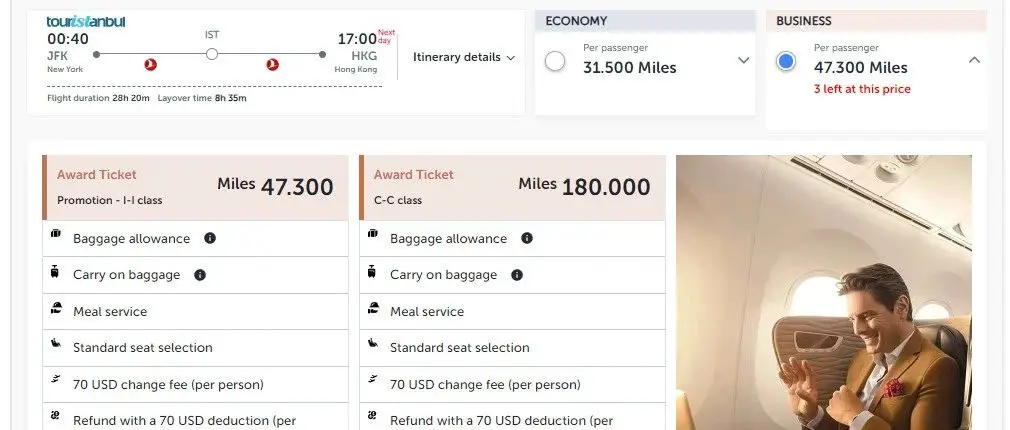Click the second Turkish Airlines logo on the flight route
The width and height of the screenshot is (1010, 430).
pos(272,64)
